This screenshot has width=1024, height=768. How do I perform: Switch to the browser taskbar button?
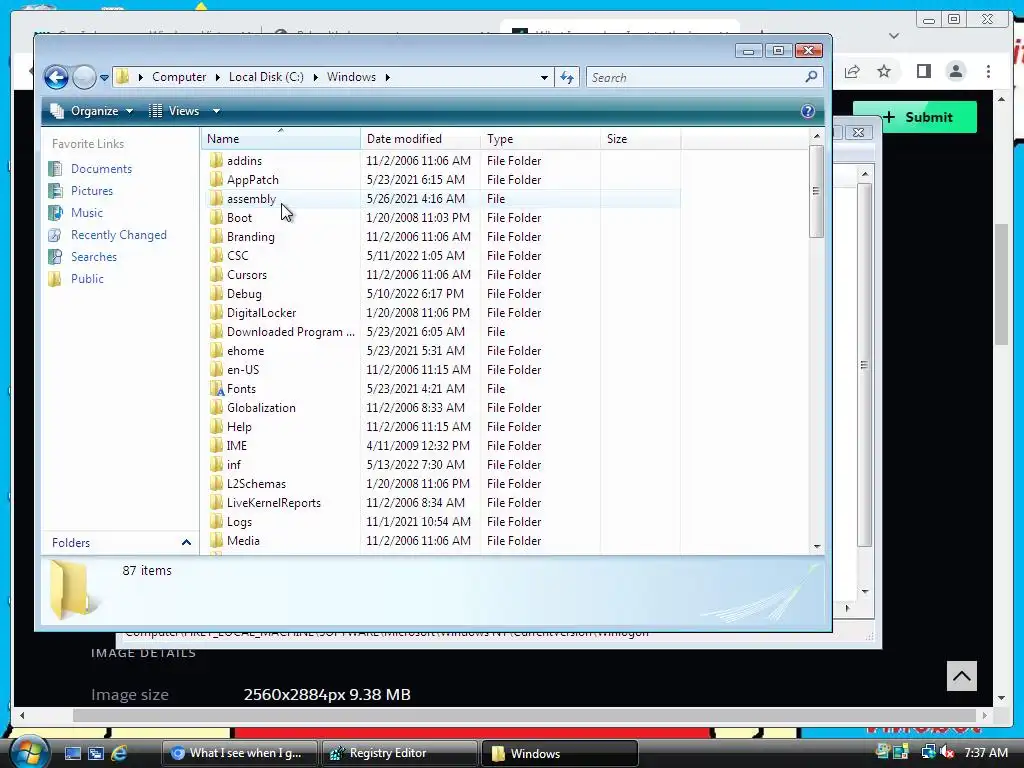pos(239,753)
